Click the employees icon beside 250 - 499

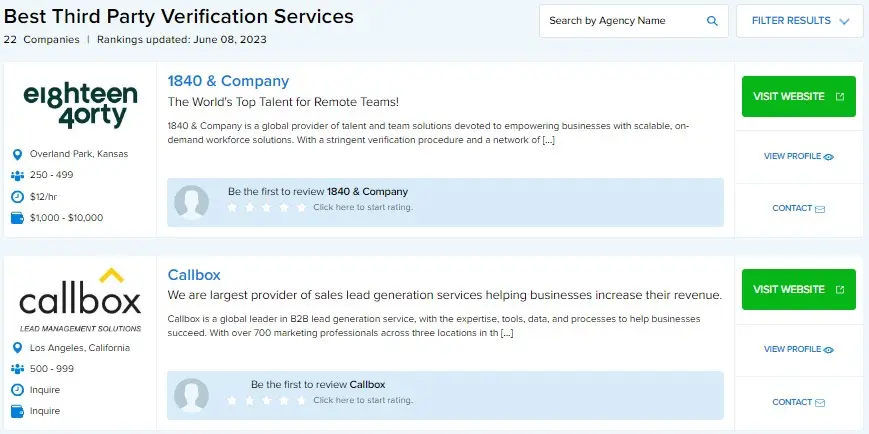click(x=17, y=175)
